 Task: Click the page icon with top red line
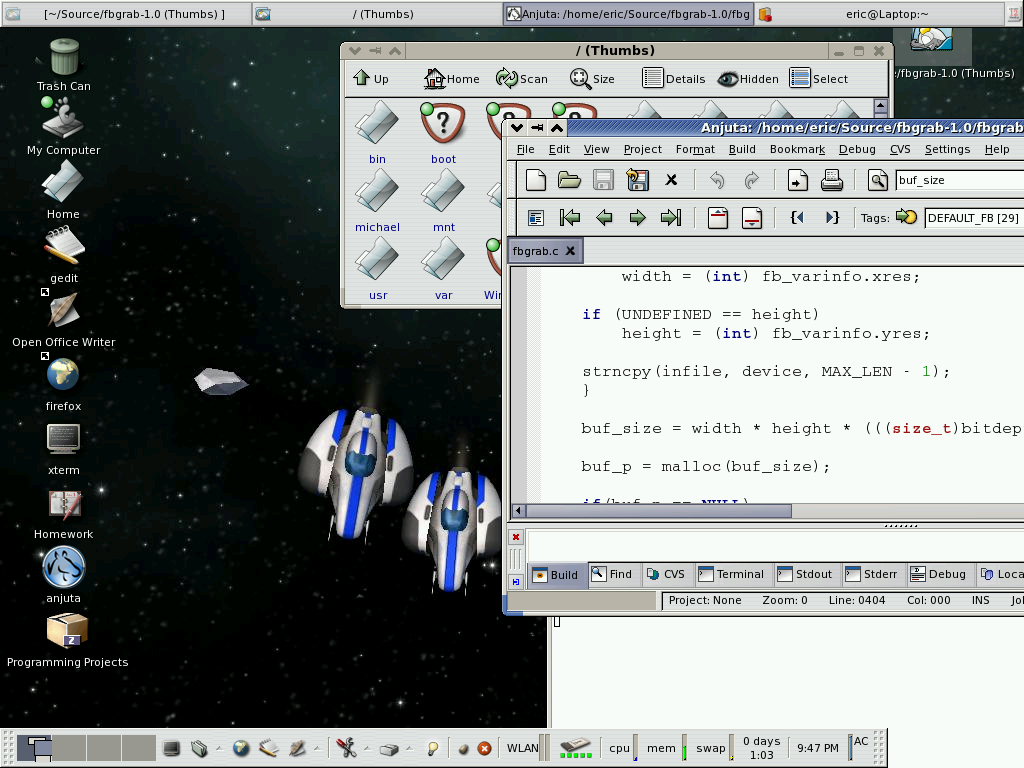718,217
